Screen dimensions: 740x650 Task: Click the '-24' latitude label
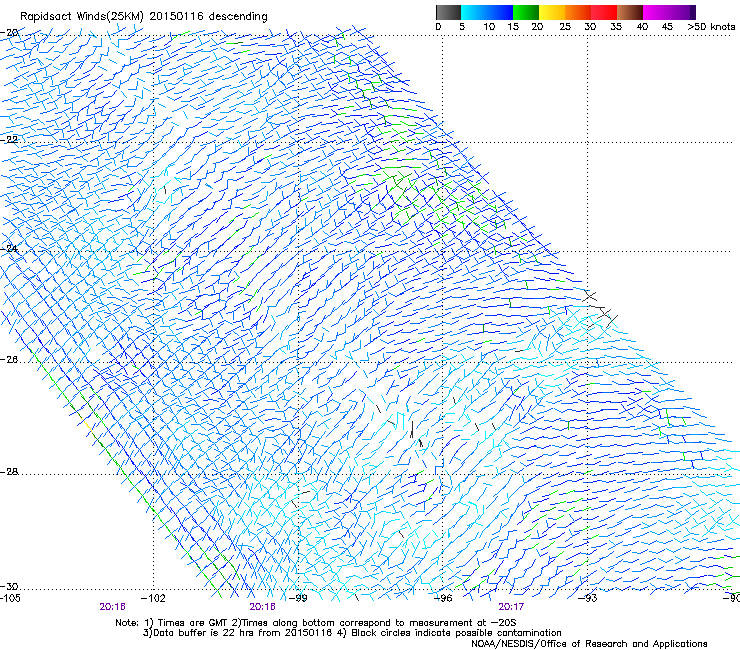click(x=9, y=248)
